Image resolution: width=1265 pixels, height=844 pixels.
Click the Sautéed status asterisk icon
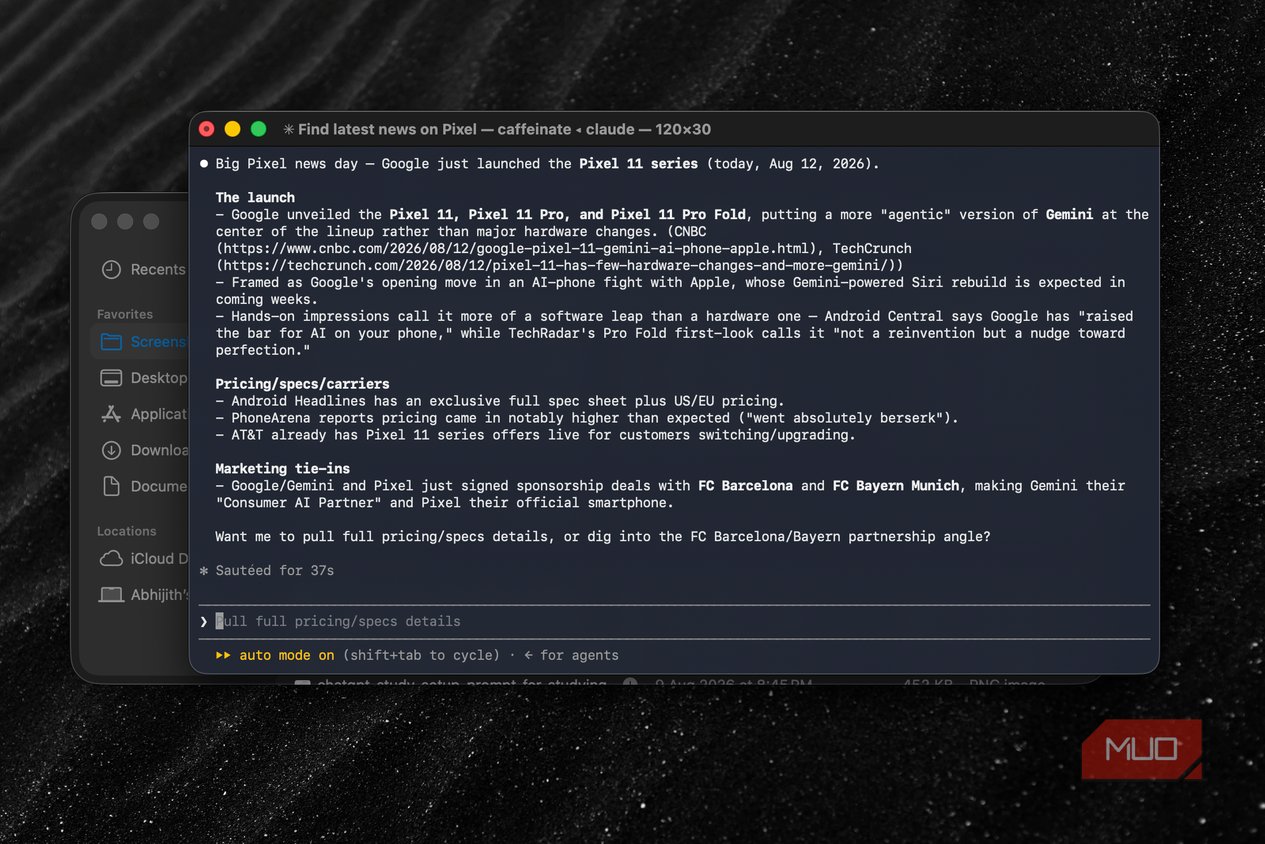click(x=204, y=570)
